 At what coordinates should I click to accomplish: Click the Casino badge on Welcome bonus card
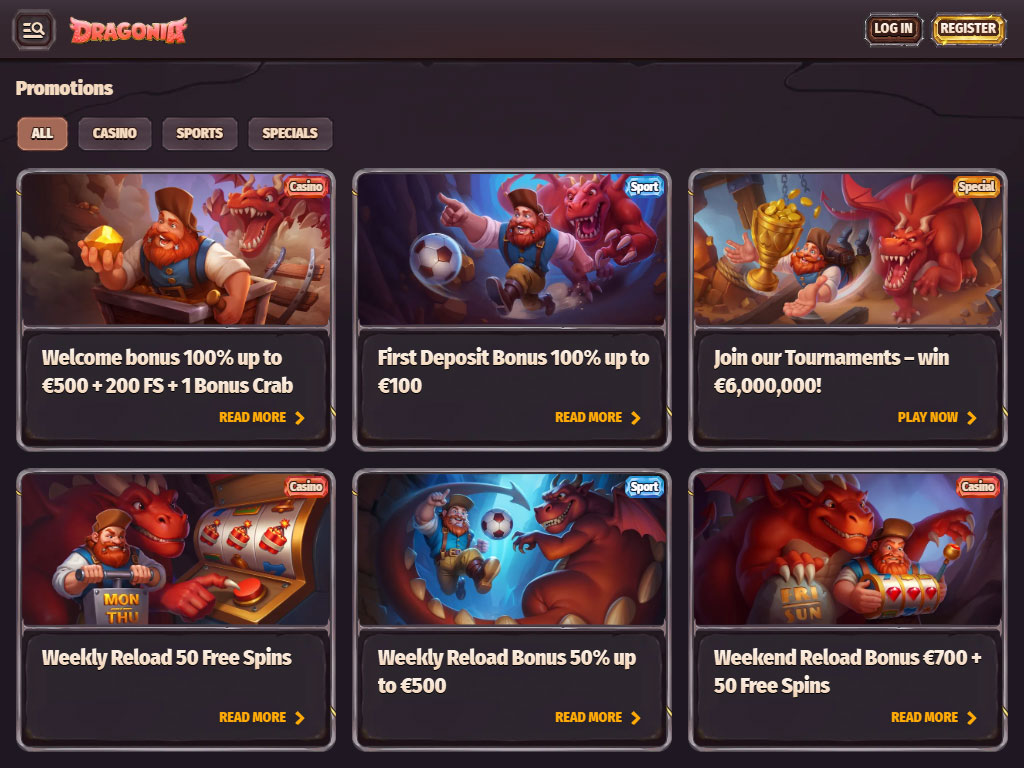click(x=306, y=187)
